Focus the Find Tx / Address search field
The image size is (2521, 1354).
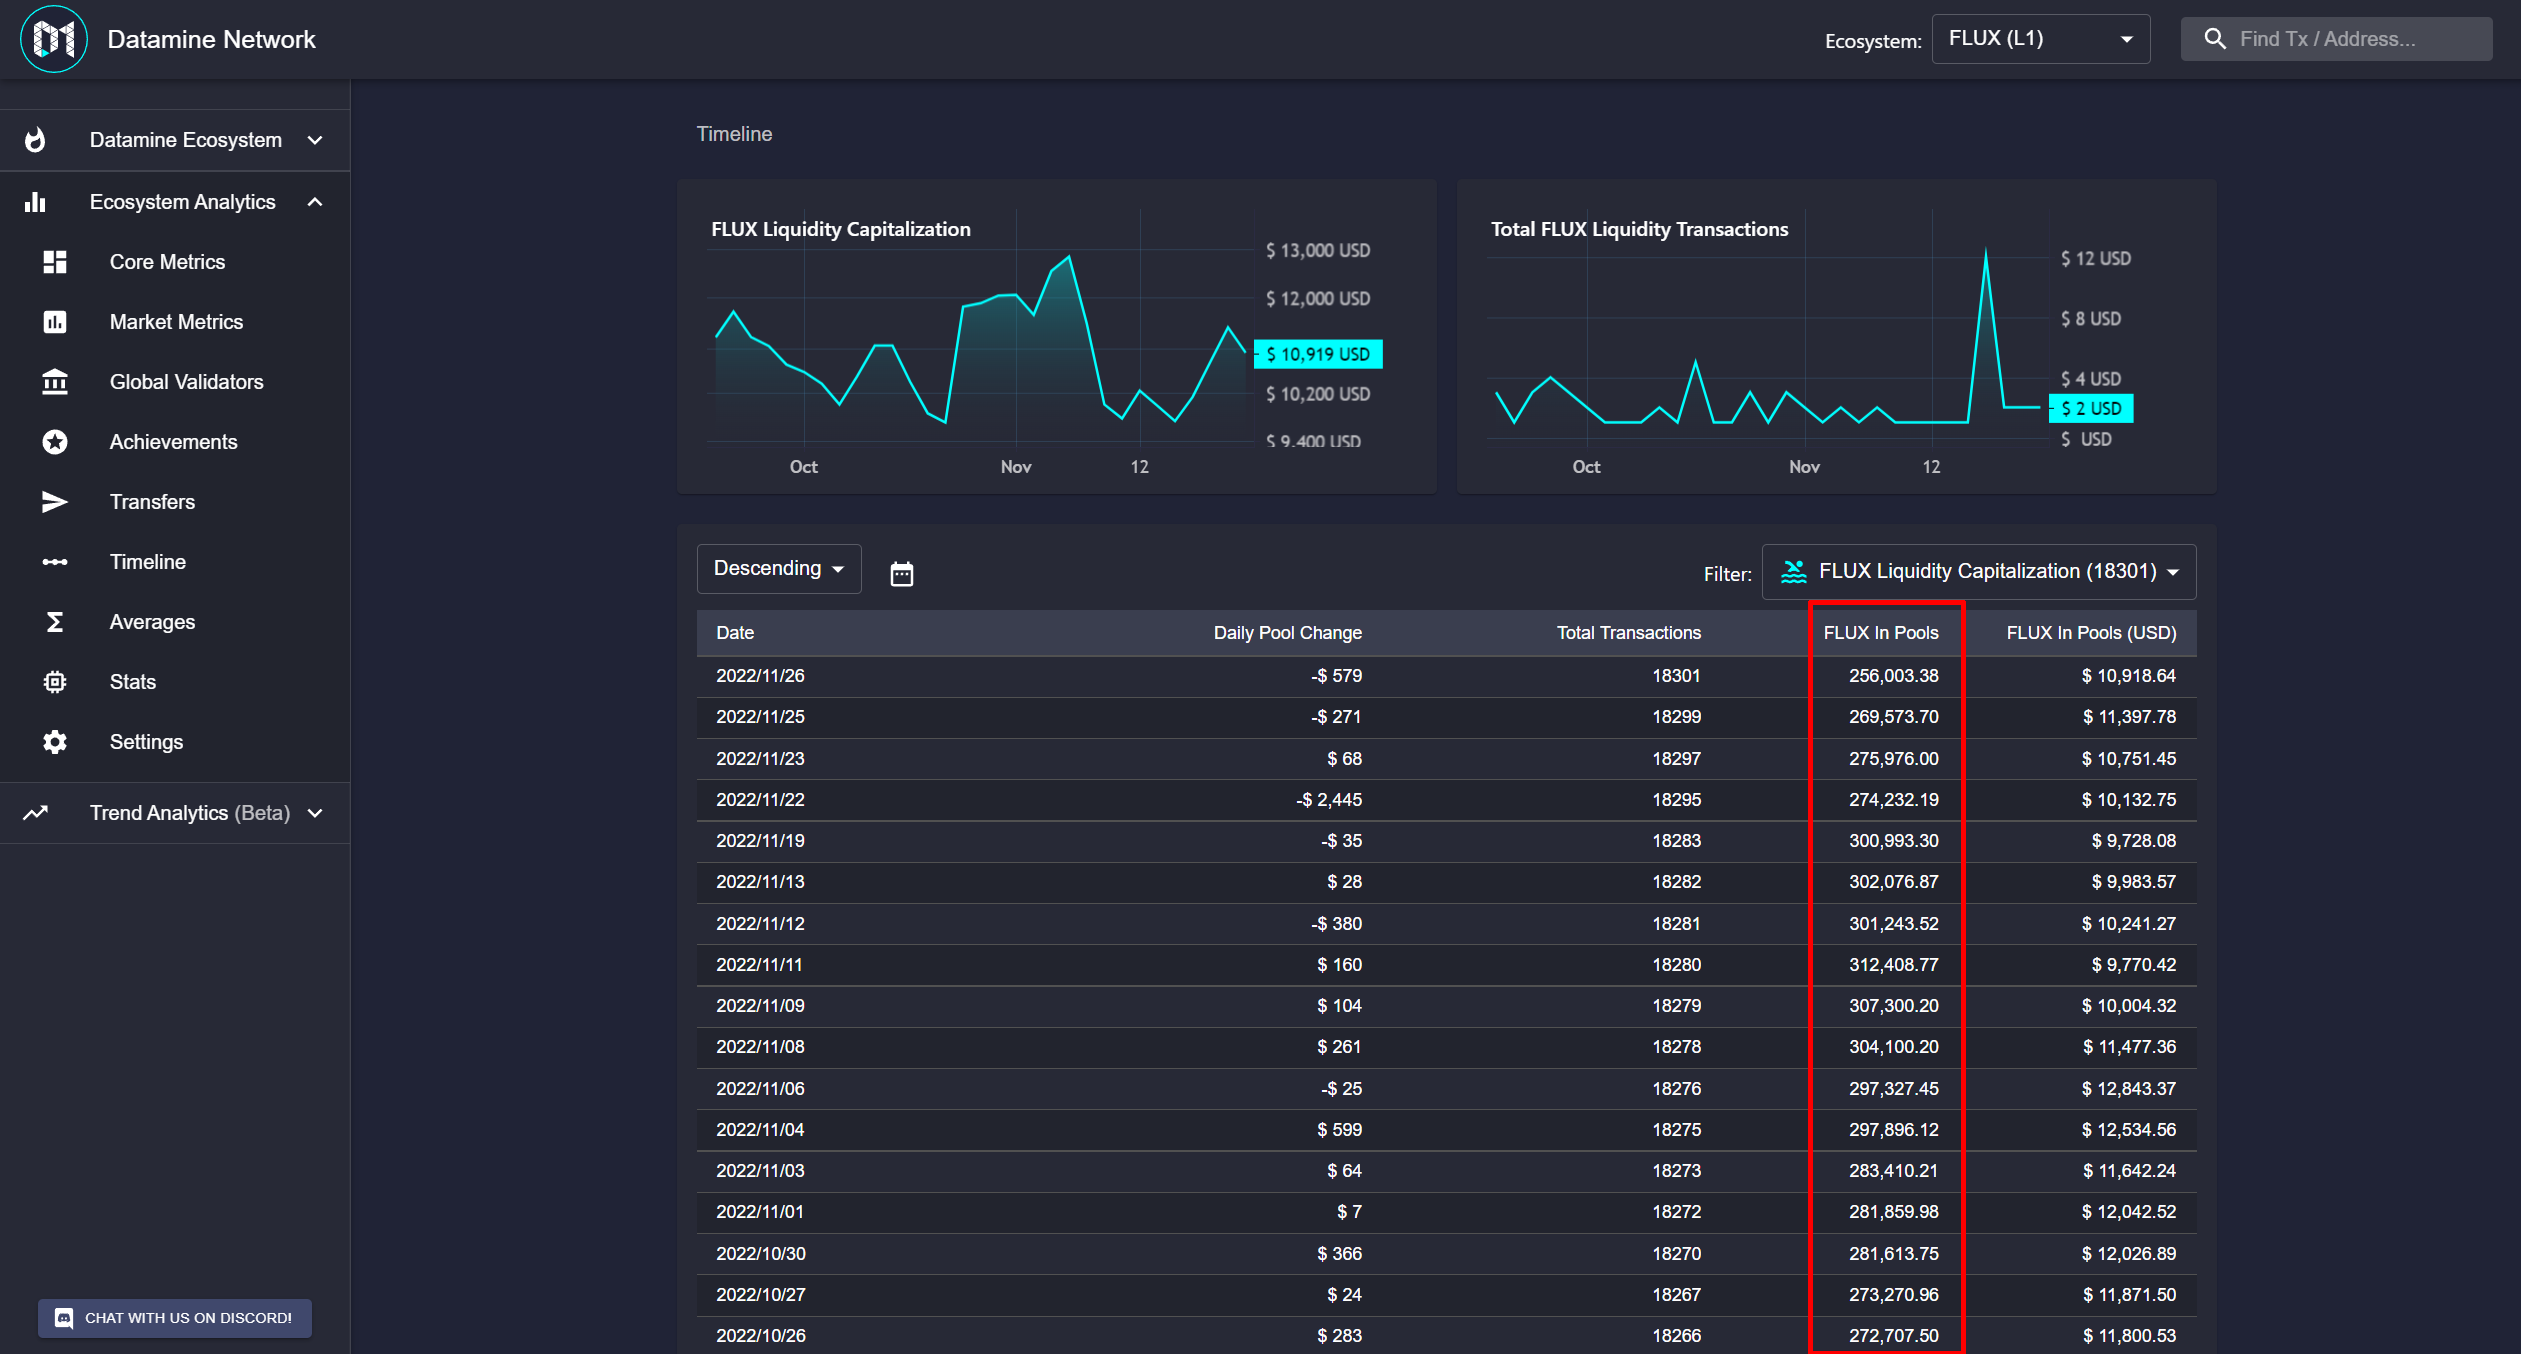(x=2336, y=39)
